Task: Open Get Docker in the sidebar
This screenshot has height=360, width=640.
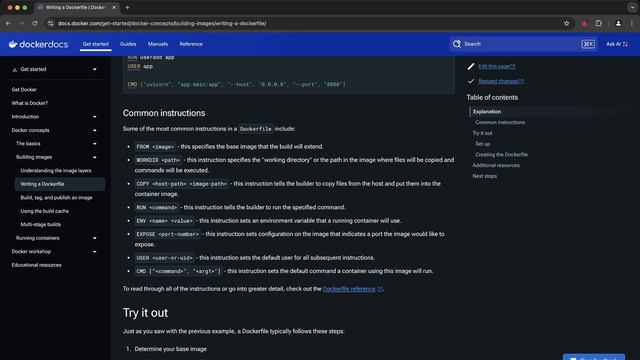Action: point(24,90)
